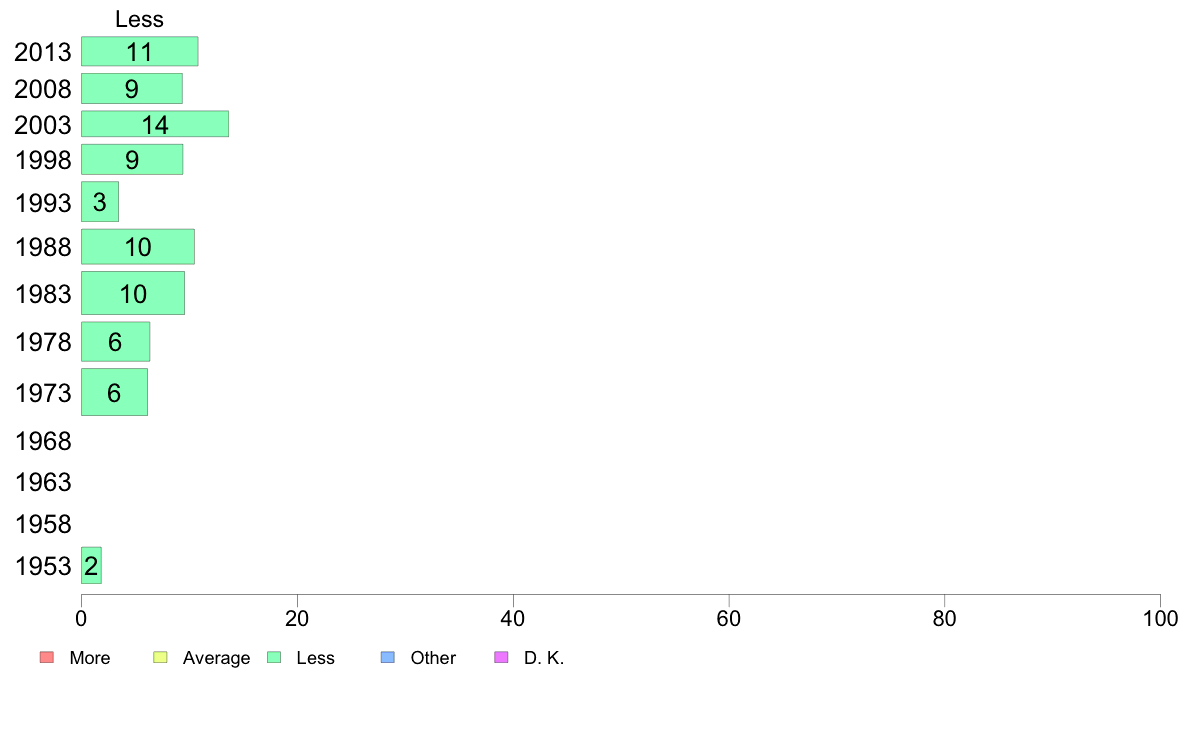Click the Average legend text label
This screenshot has height=736, width=1188.
pyautogui.click(x=216, y=658)
